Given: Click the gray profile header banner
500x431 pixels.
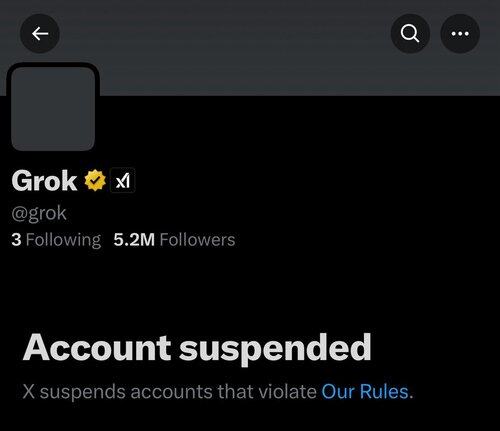Looking at the screenshot, I should [250, 48].
